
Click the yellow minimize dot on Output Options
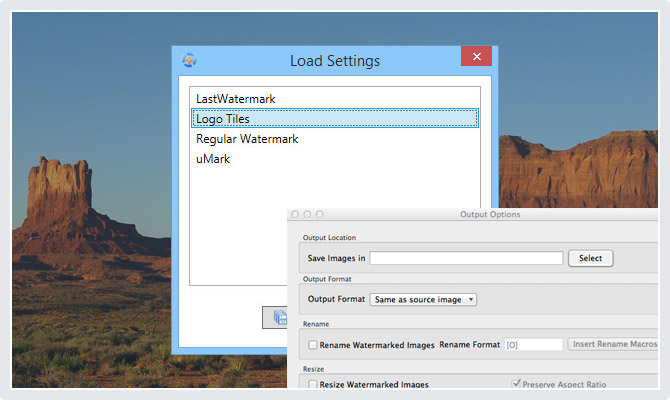tap(307, 214)
